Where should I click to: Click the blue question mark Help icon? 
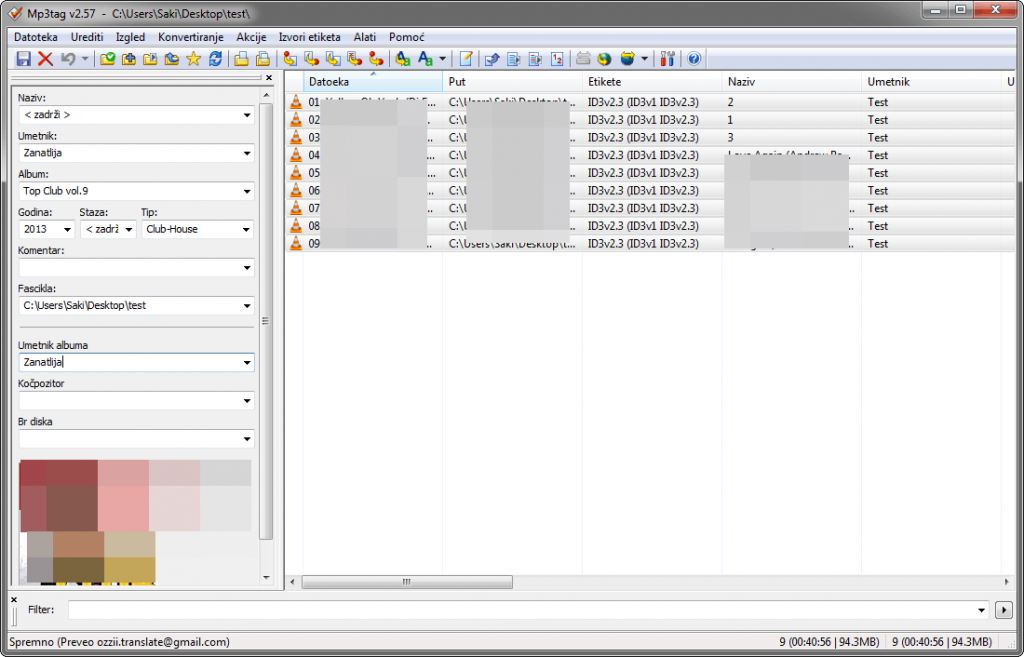[694, 59]
